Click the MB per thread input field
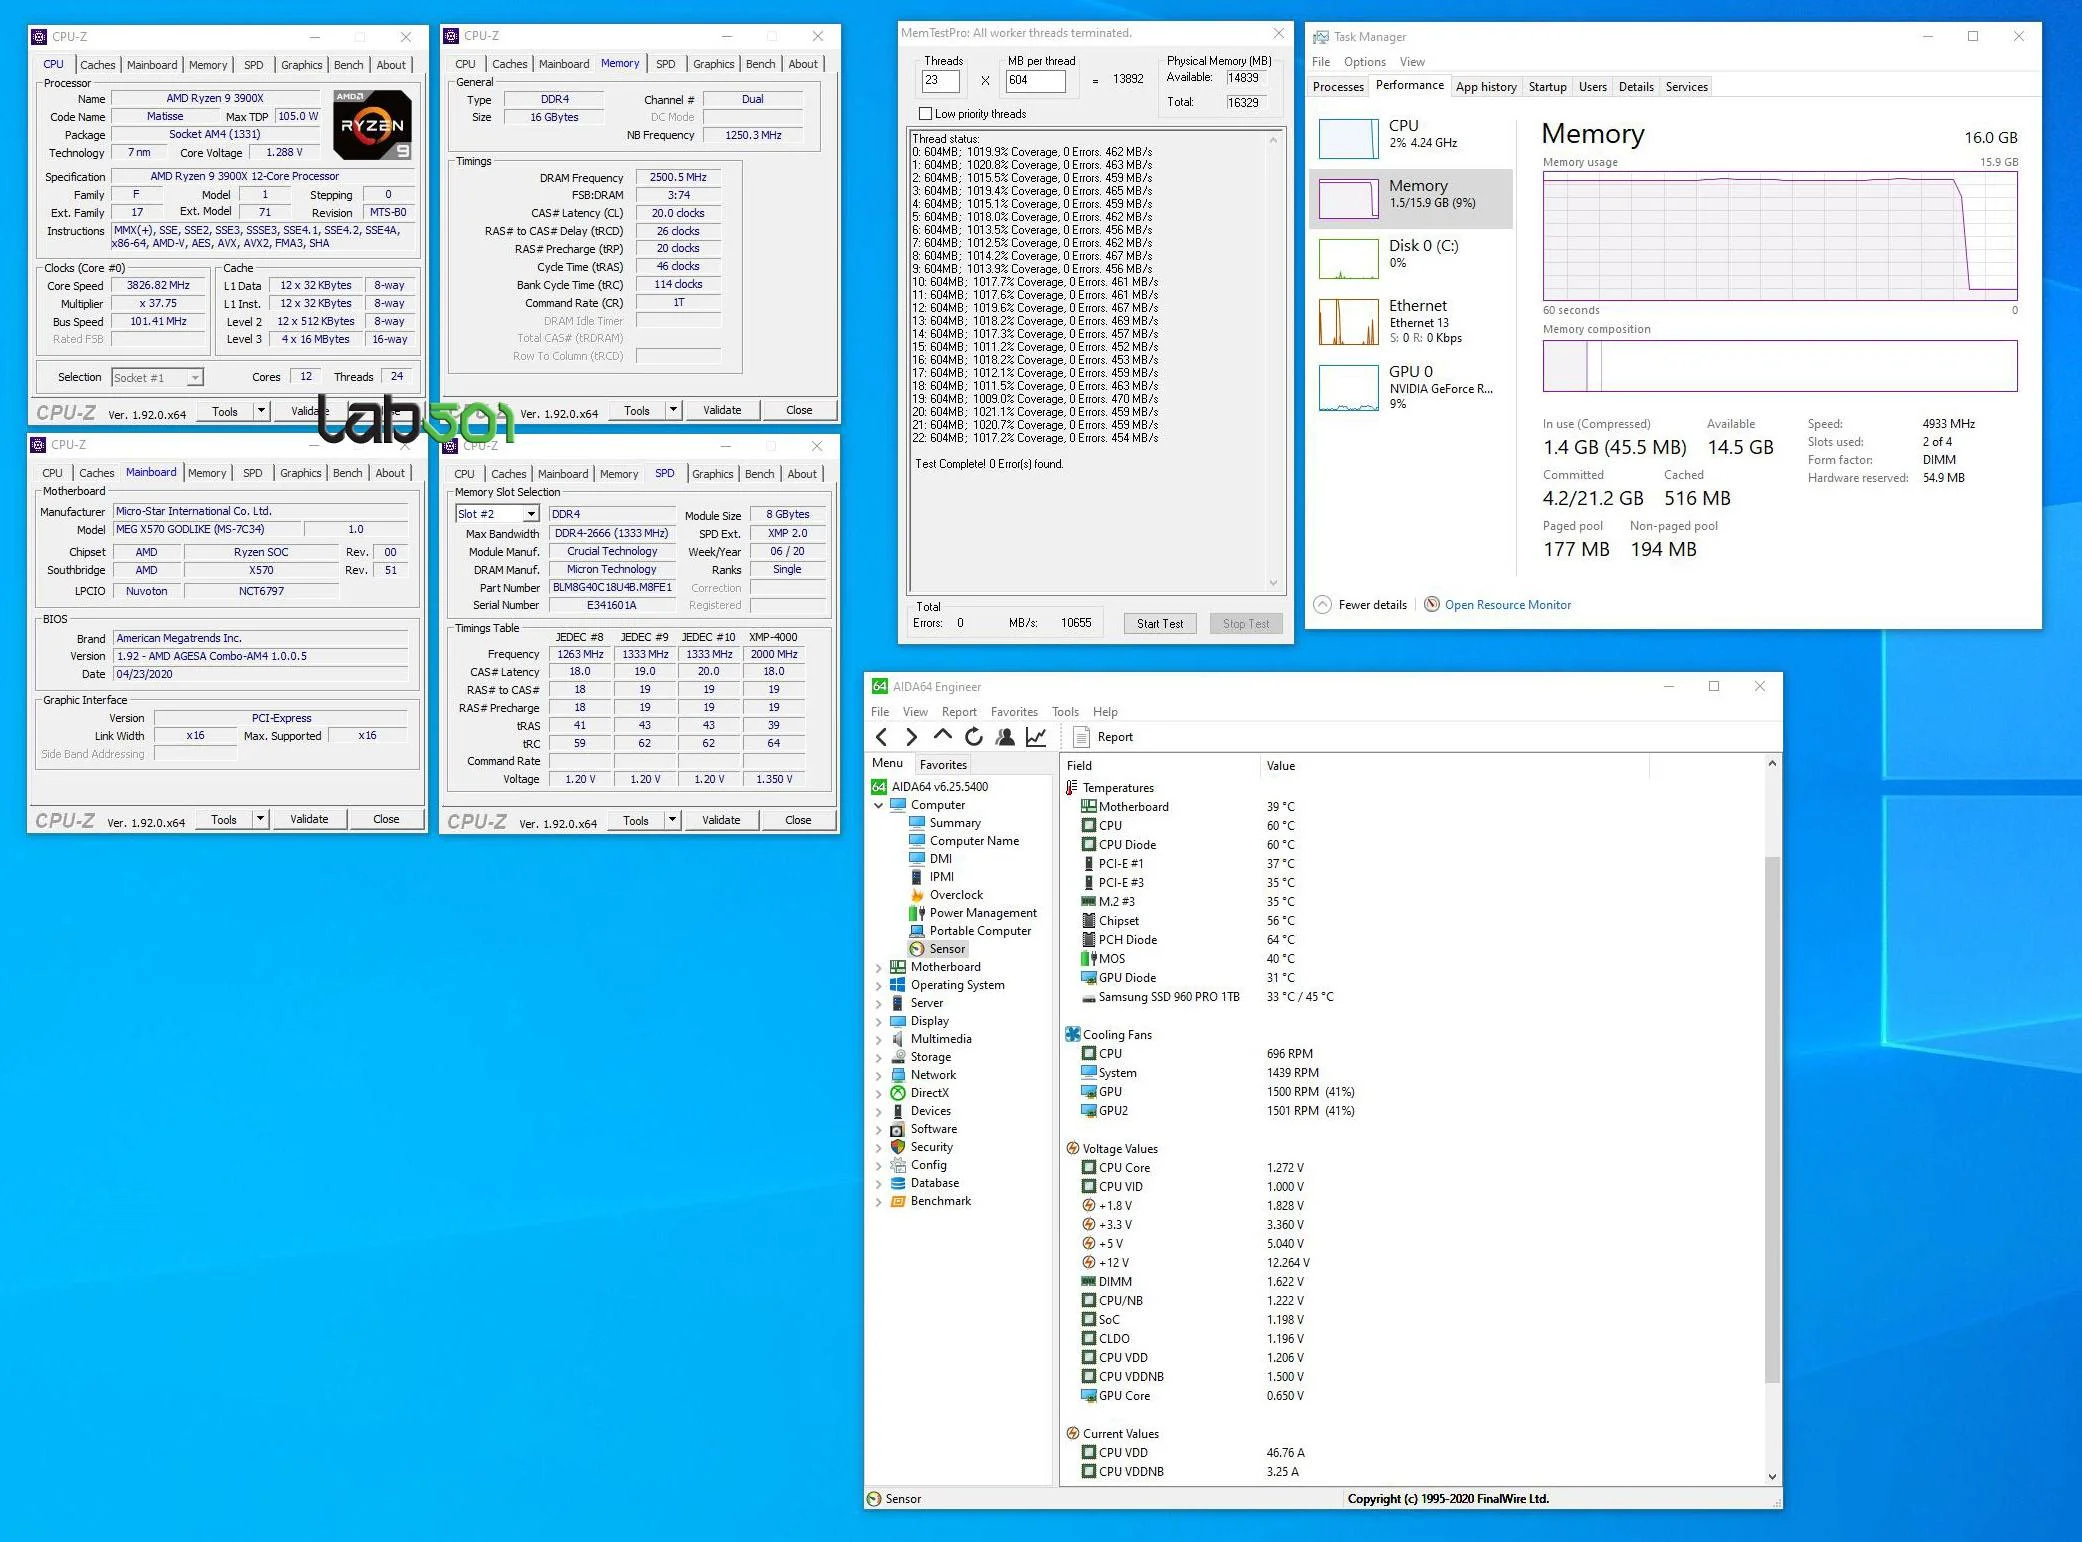 1034,81
